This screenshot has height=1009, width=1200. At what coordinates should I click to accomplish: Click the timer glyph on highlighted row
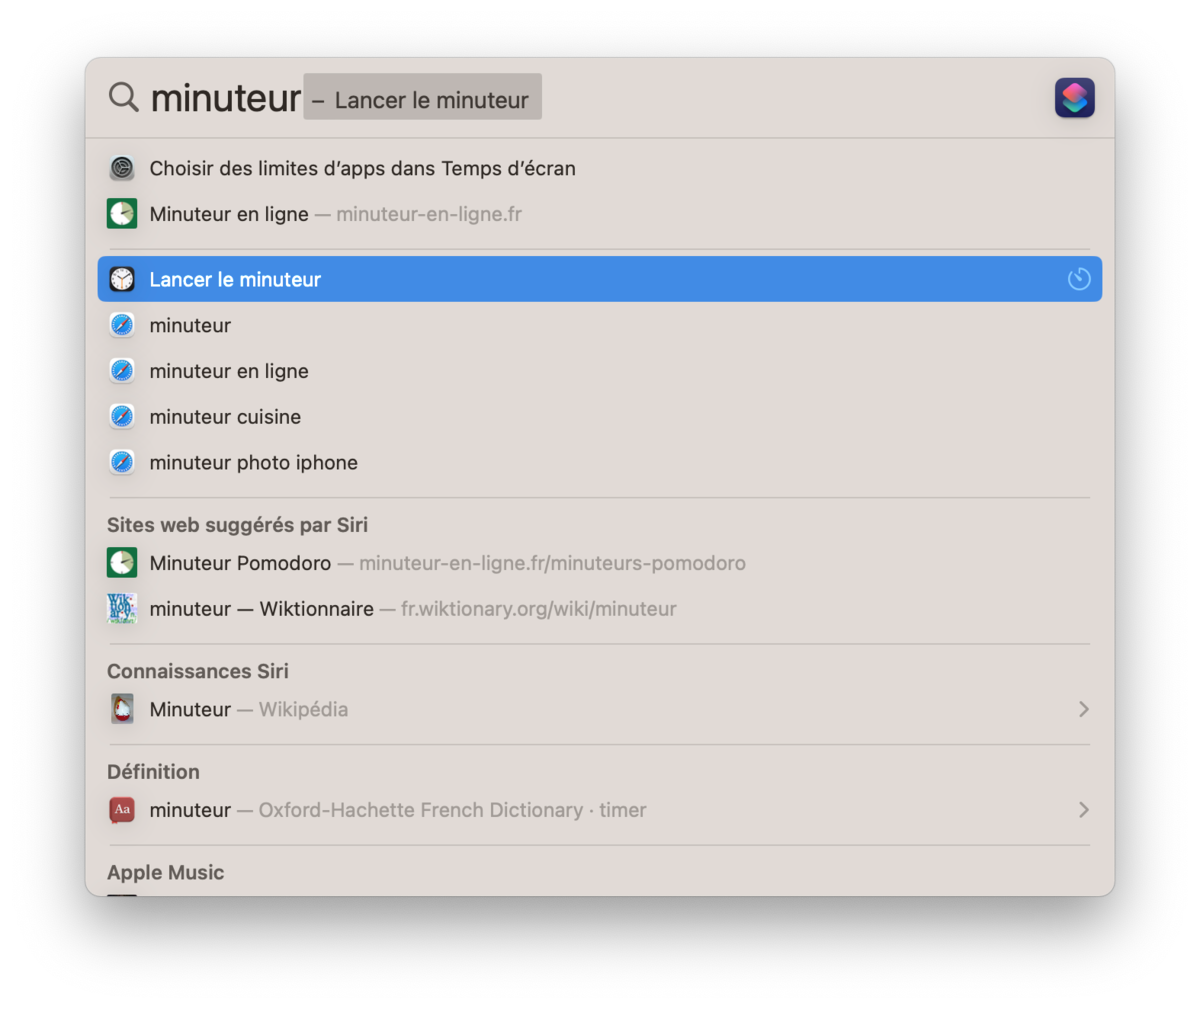1079,279
